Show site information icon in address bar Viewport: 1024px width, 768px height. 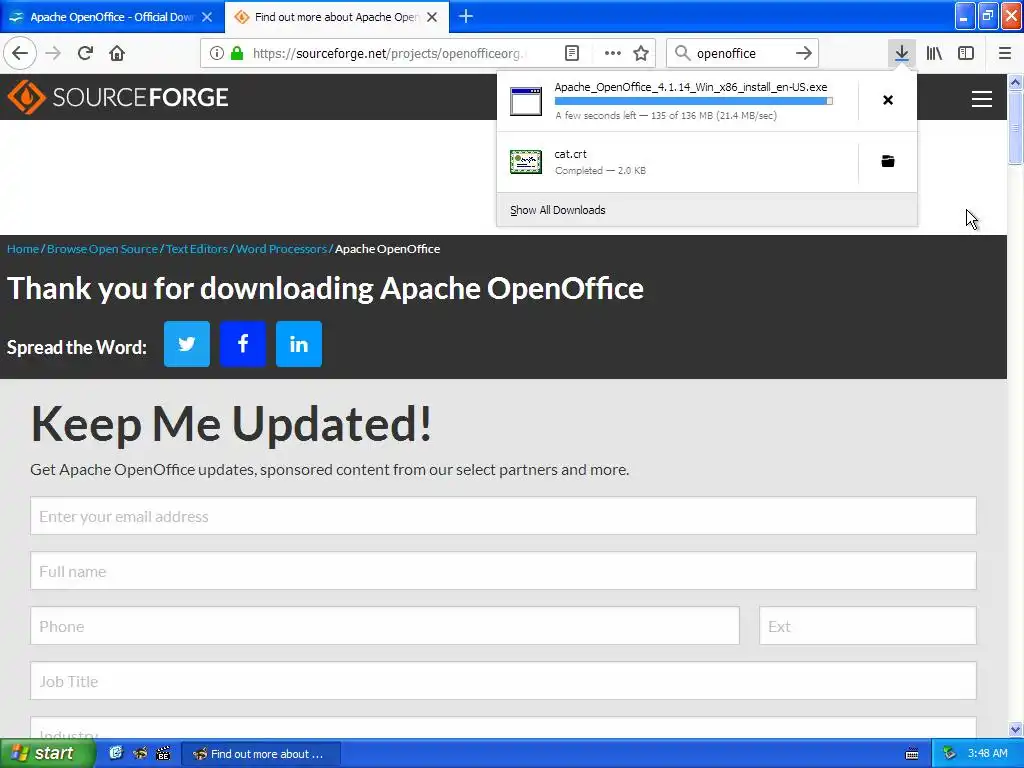click(x=217, y=53)
